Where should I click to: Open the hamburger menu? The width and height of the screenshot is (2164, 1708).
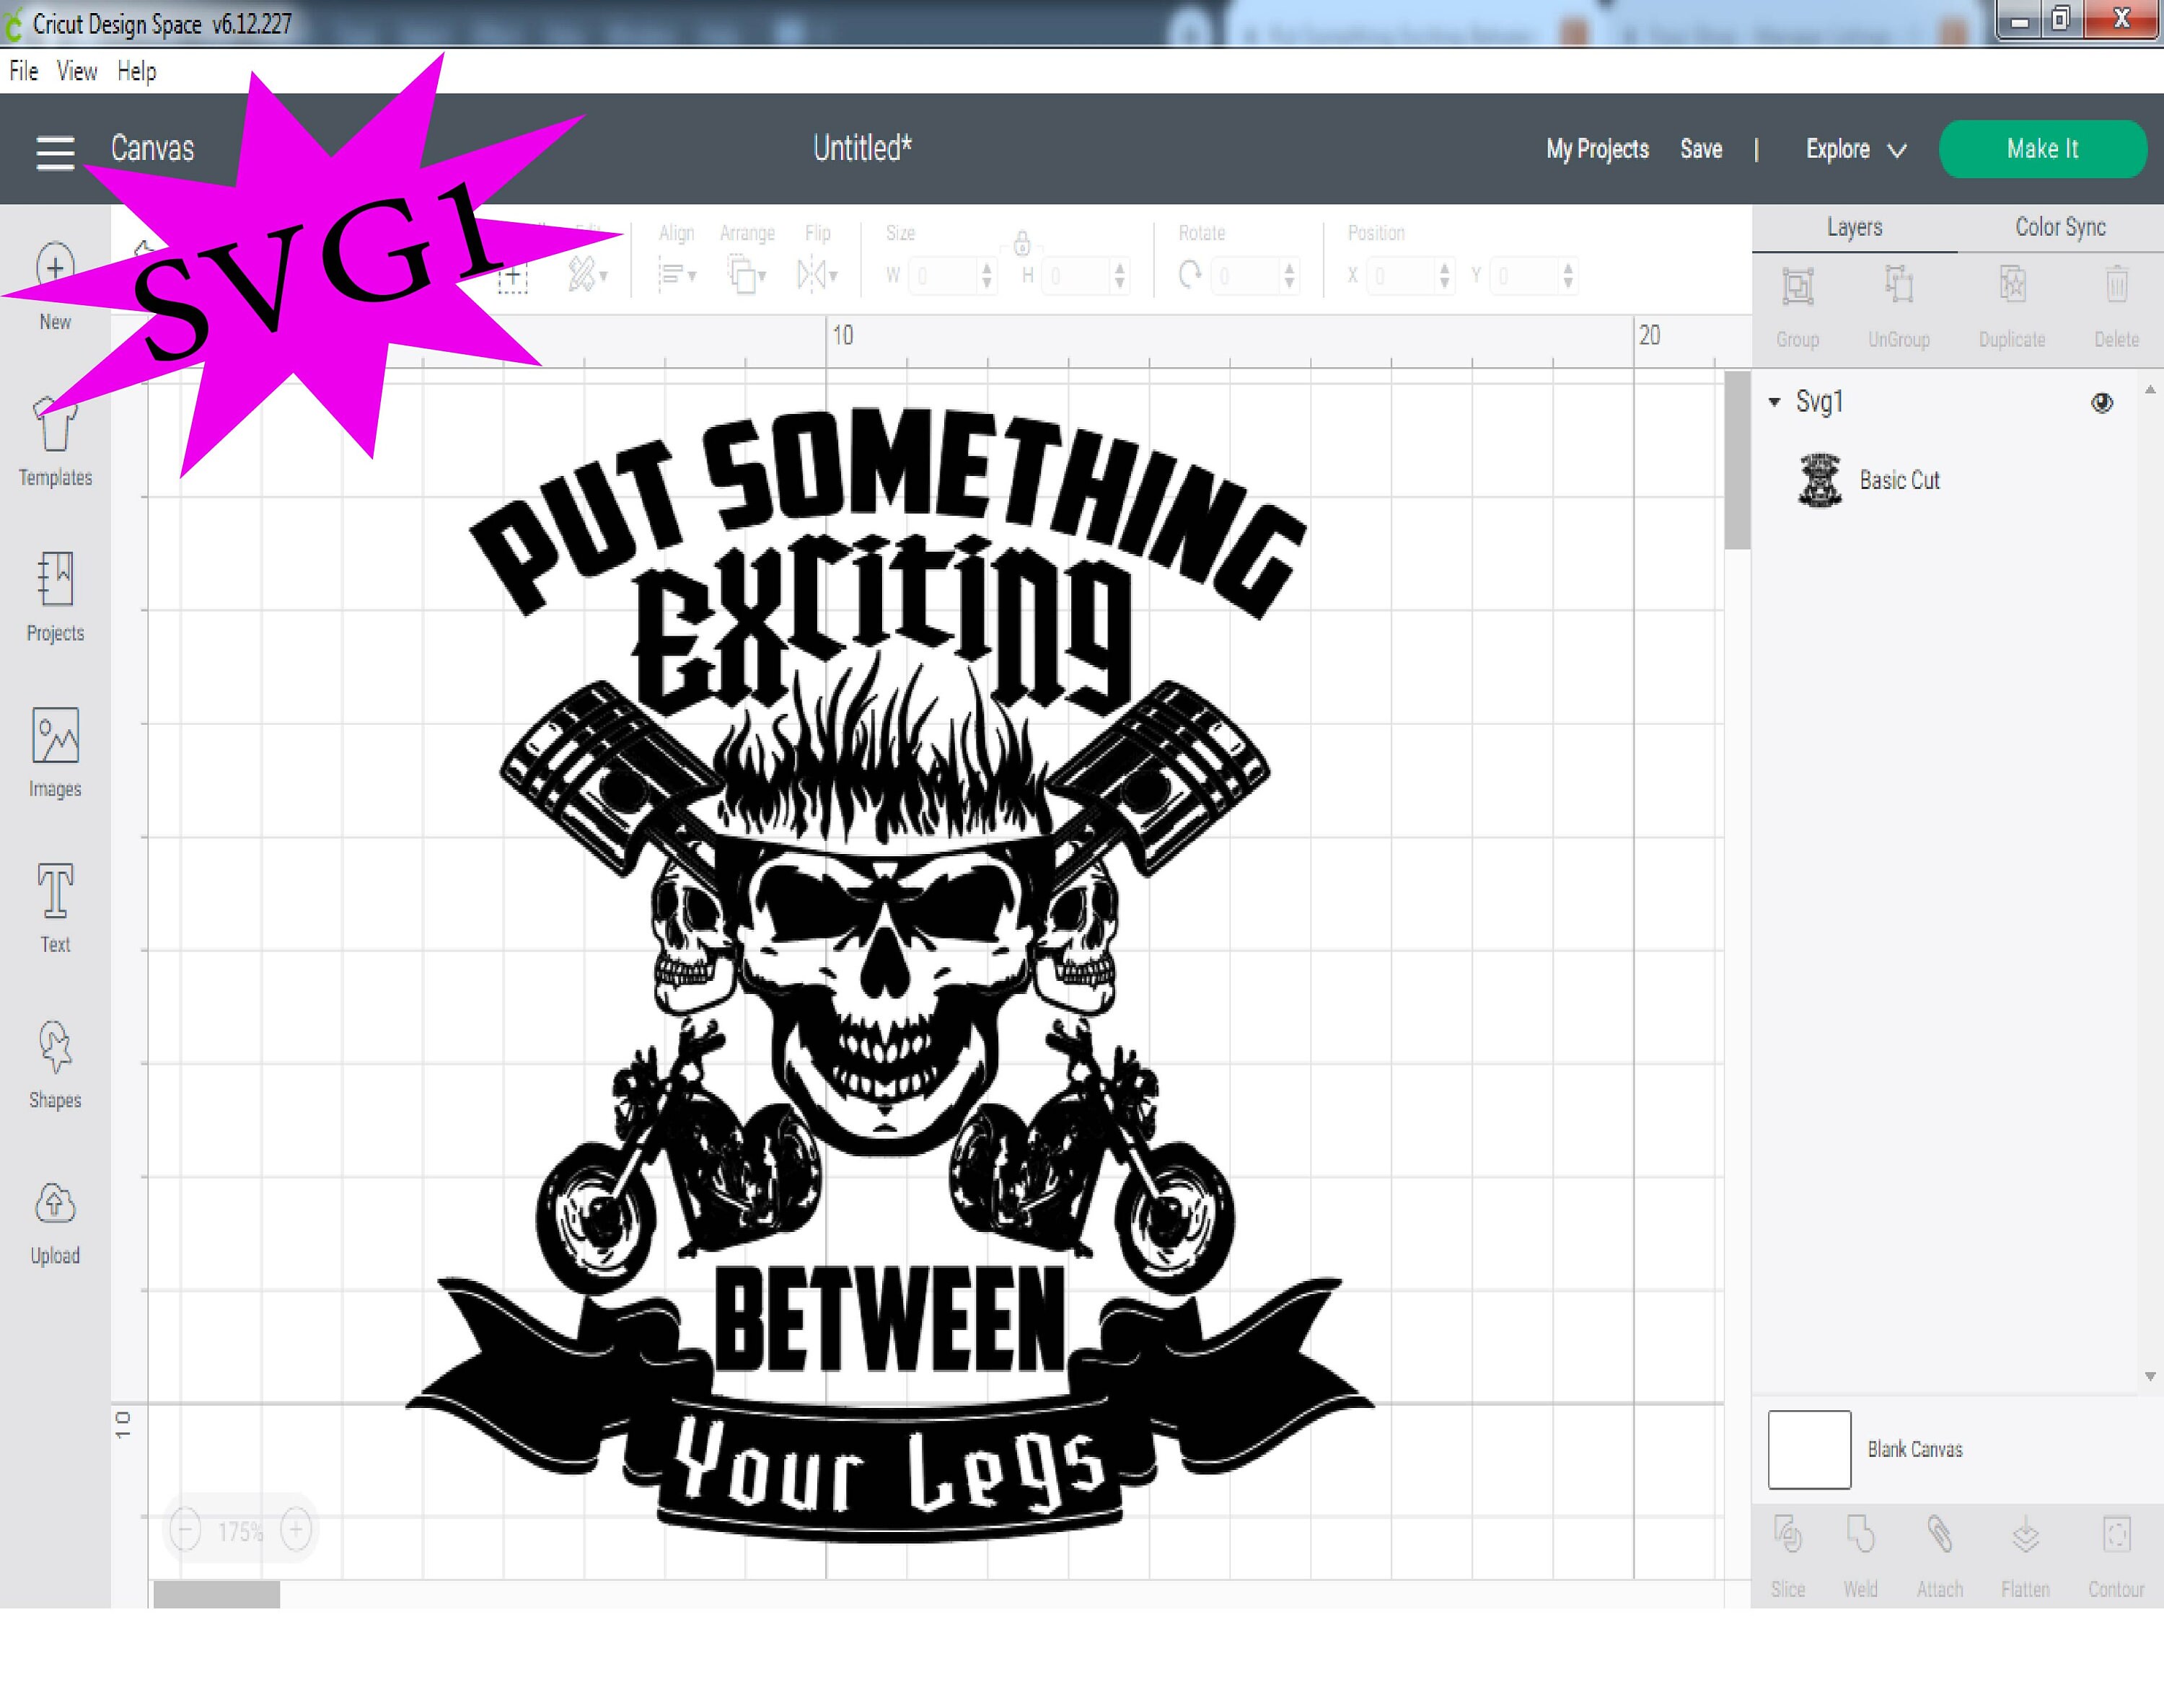click(x=55, y=150)
